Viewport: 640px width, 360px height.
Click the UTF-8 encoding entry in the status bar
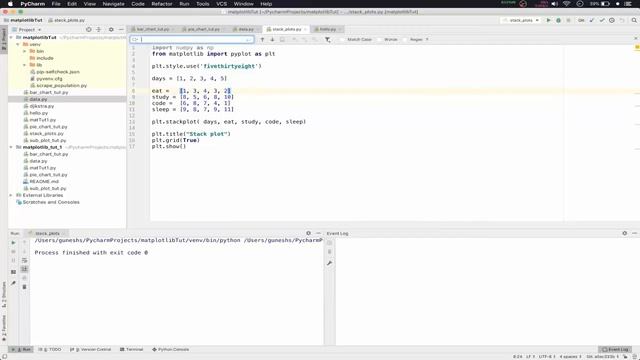pyautogui.click(x=547, y=356)
